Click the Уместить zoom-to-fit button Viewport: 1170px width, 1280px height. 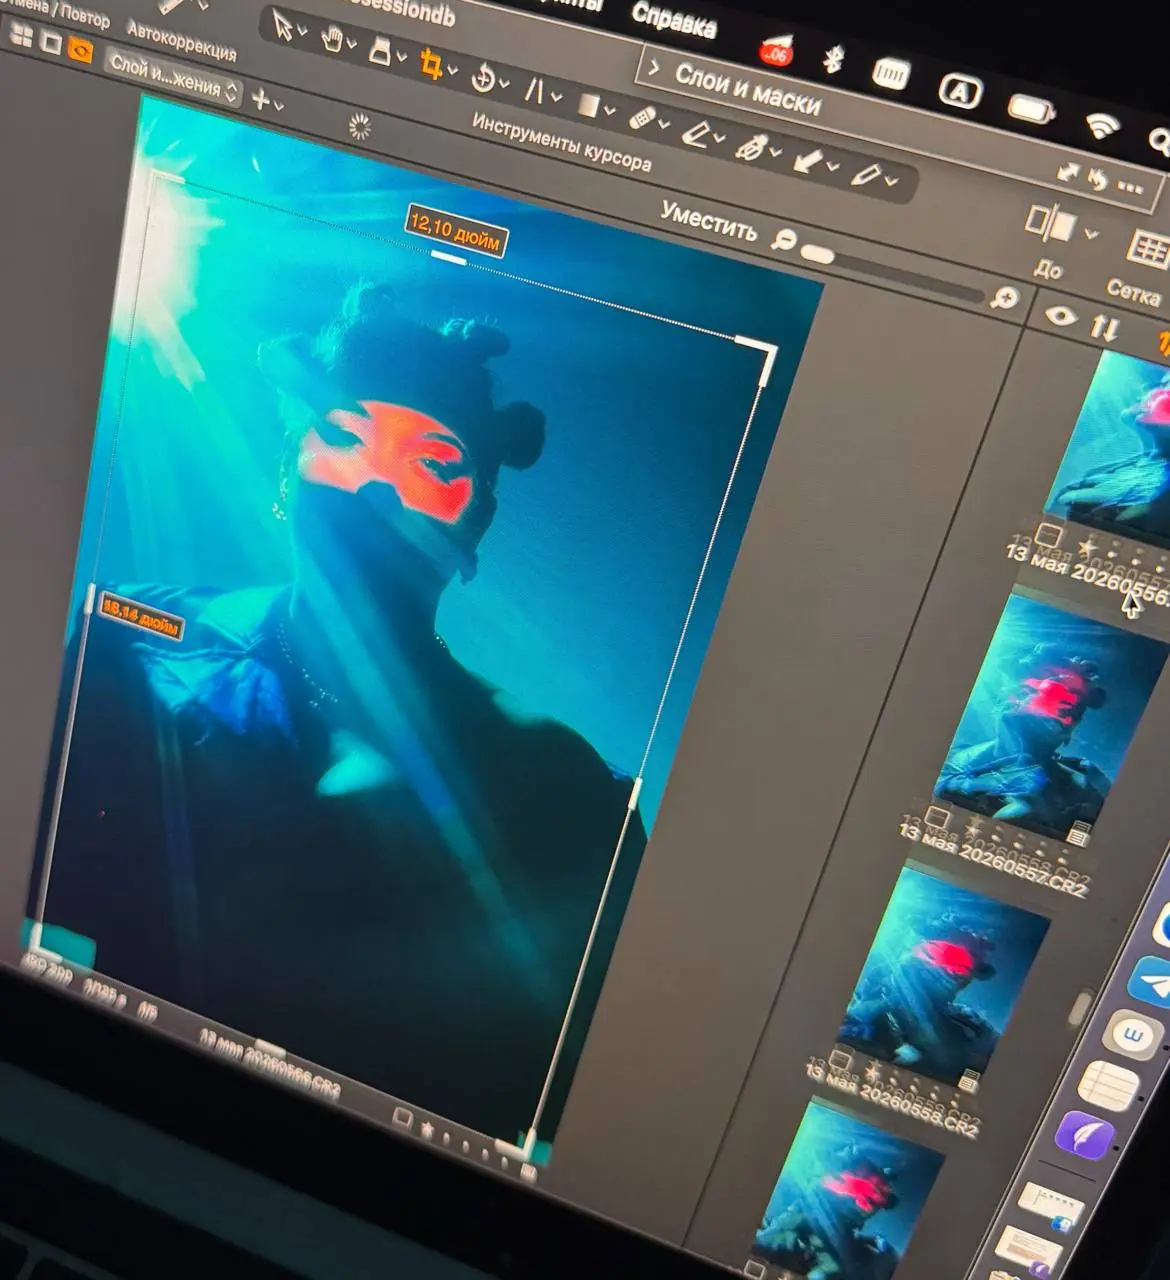708,221
